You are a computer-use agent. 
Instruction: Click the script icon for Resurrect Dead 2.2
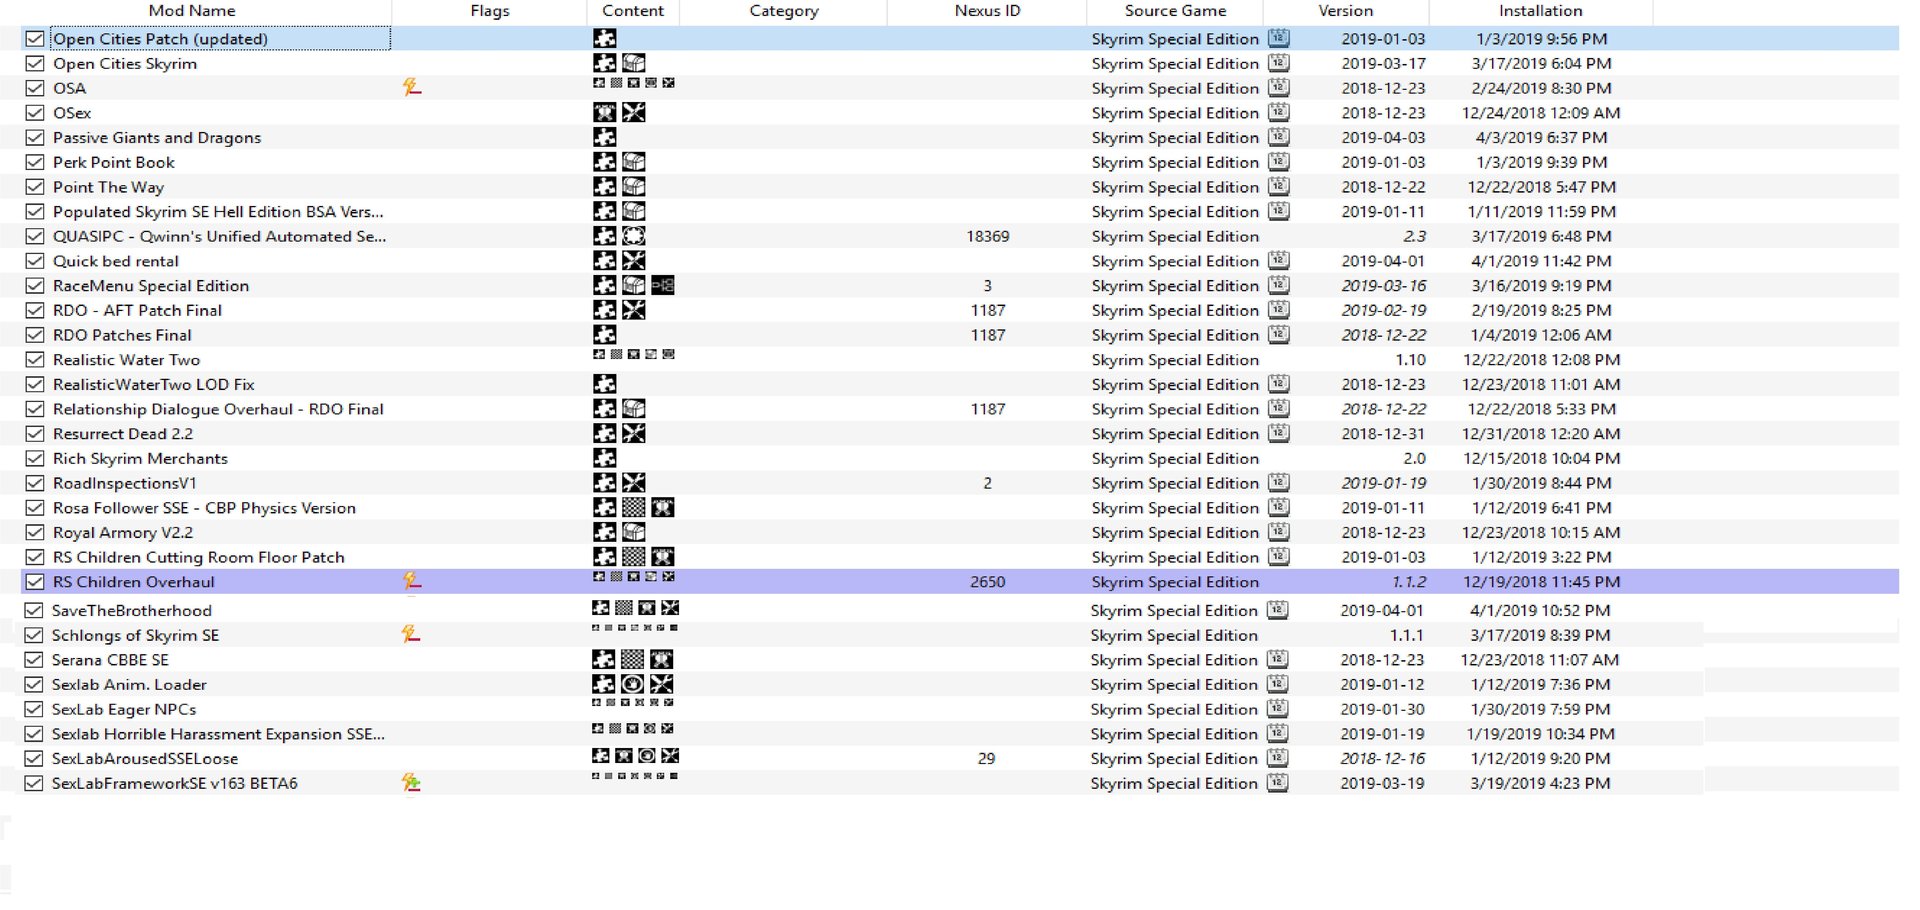(633, 433)
